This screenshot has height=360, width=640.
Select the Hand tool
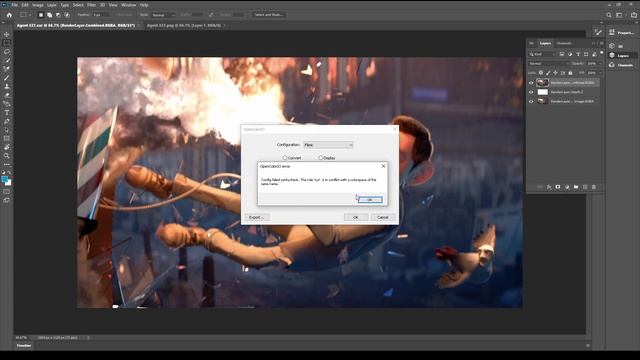click(x=7, y=147)
